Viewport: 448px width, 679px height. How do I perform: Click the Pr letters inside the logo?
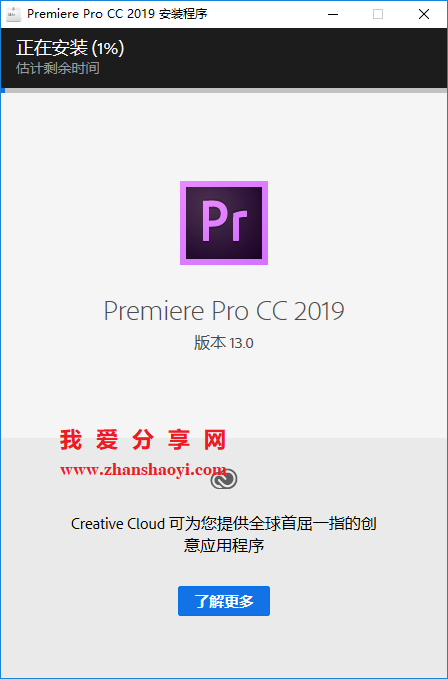(x=224, y=220)
